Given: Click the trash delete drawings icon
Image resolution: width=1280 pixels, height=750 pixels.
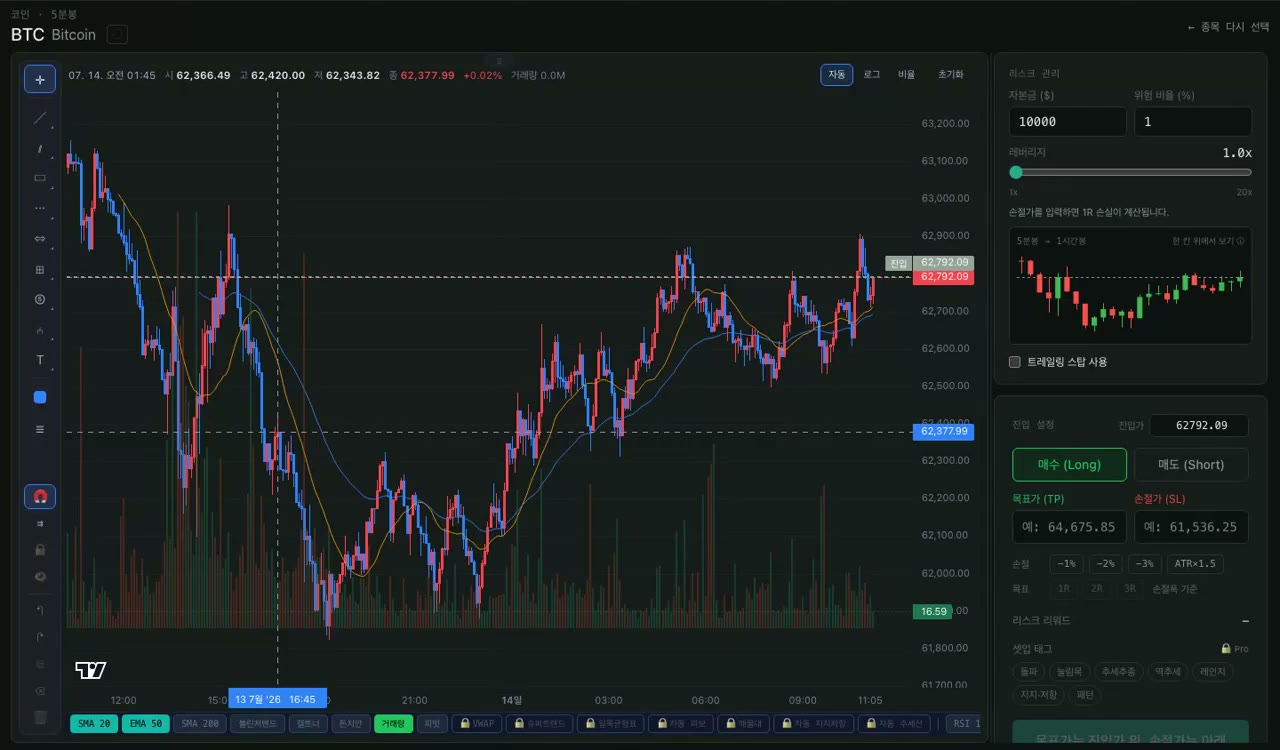Looking at the screenshot, I should click(40, 717).
